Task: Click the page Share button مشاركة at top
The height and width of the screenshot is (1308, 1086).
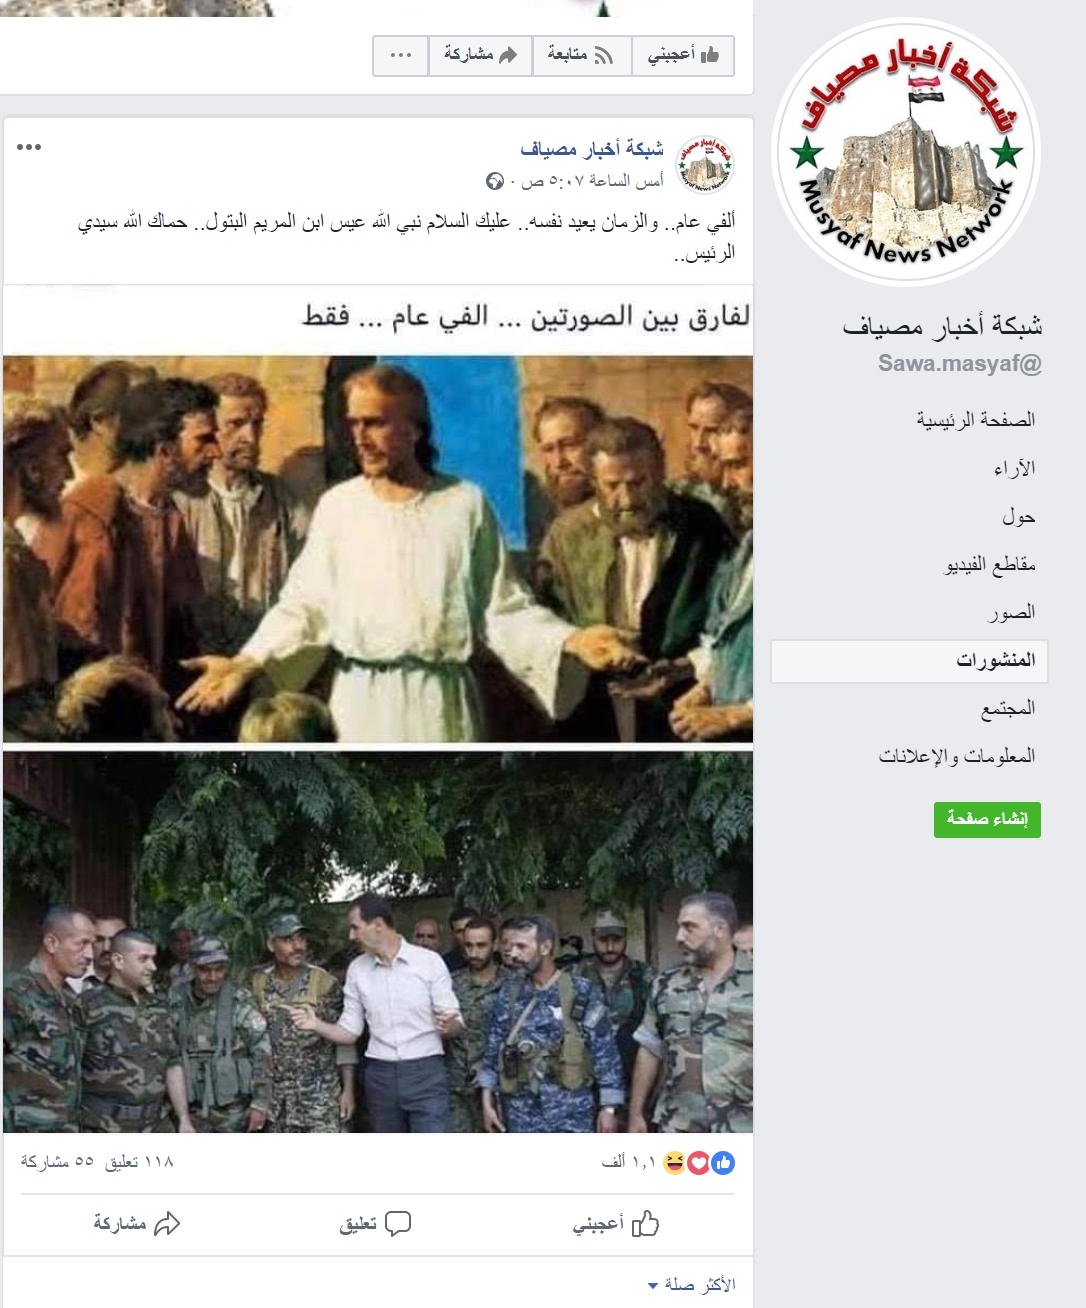Action: [x=480, y=55]
